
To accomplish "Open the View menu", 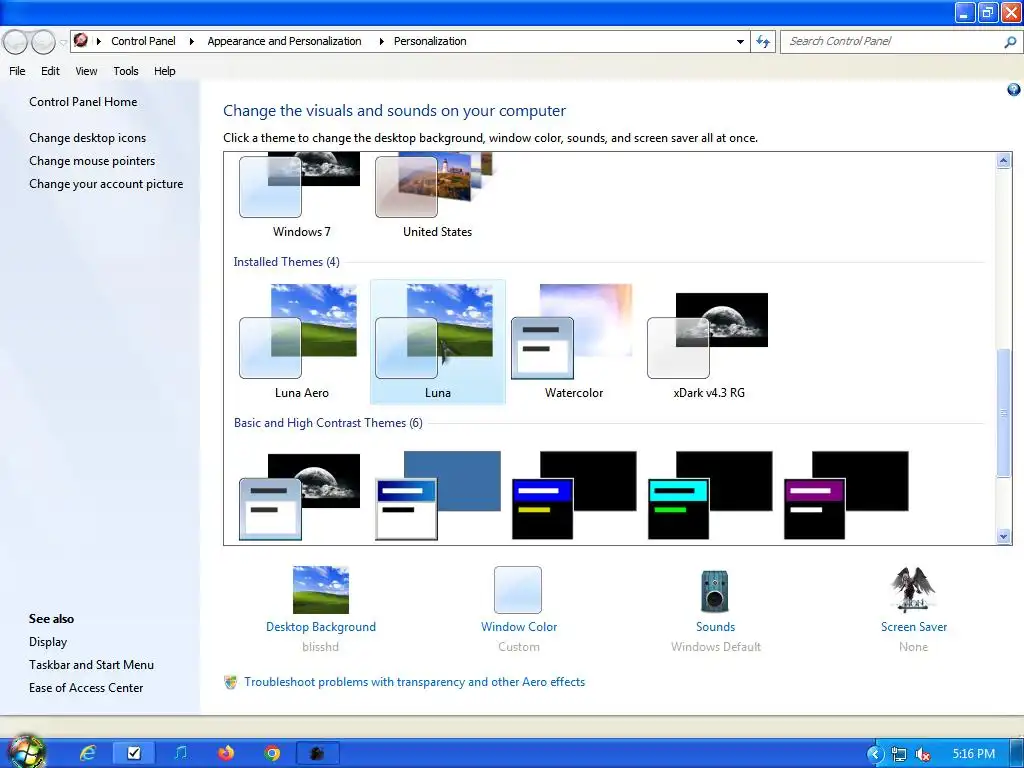I will [x=86, y=71].
